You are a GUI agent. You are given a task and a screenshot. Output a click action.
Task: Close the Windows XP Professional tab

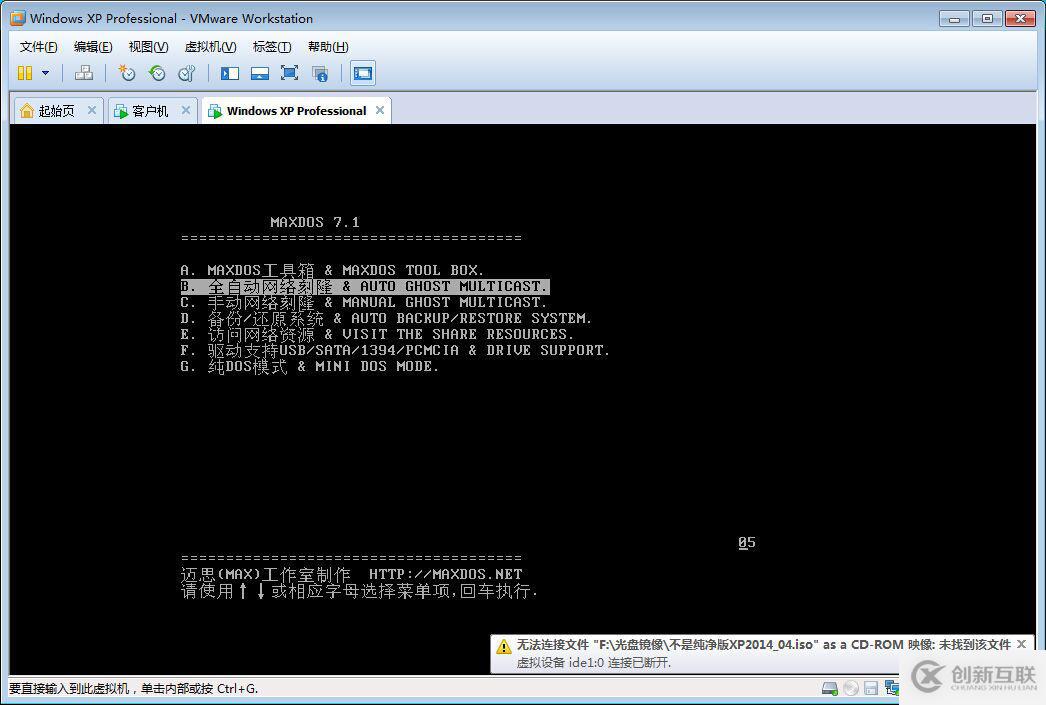pyautogui.click(x=380, y=110)
